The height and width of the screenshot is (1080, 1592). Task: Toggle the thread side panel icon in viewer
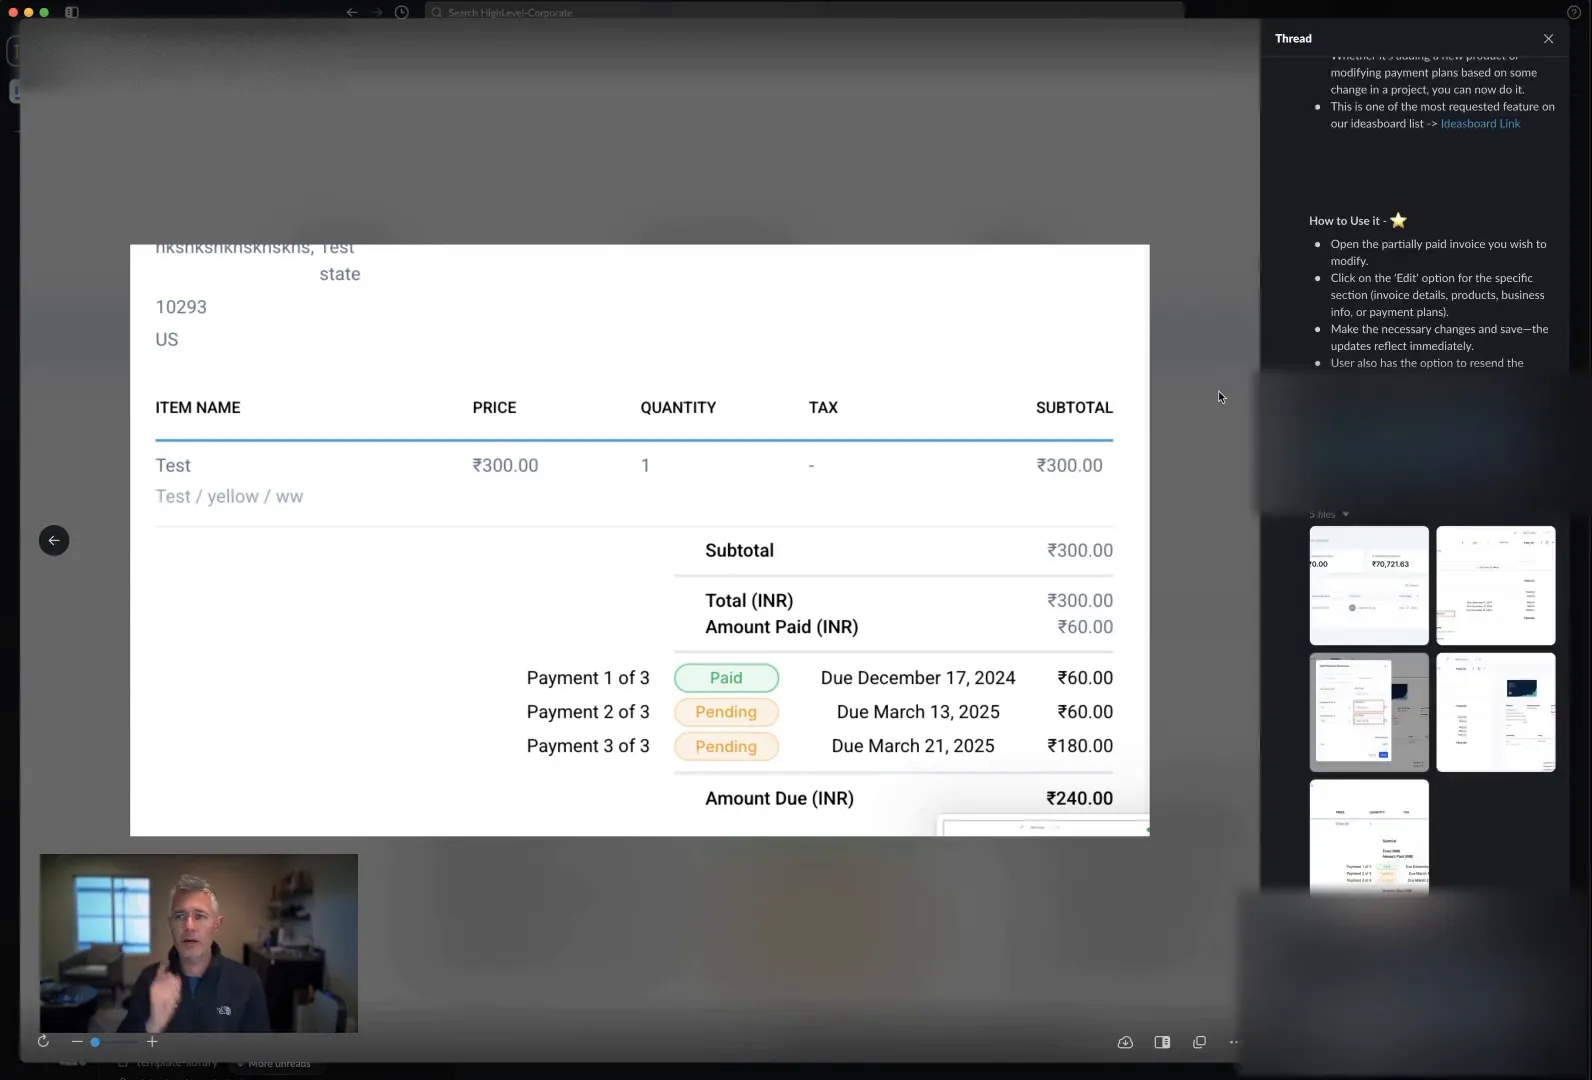tap(1162, 1042)
